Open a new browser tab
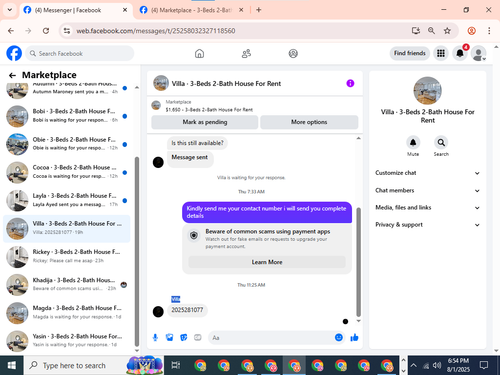Image resolution: width=500 pixels, height=375 pixels. (259, 10)
